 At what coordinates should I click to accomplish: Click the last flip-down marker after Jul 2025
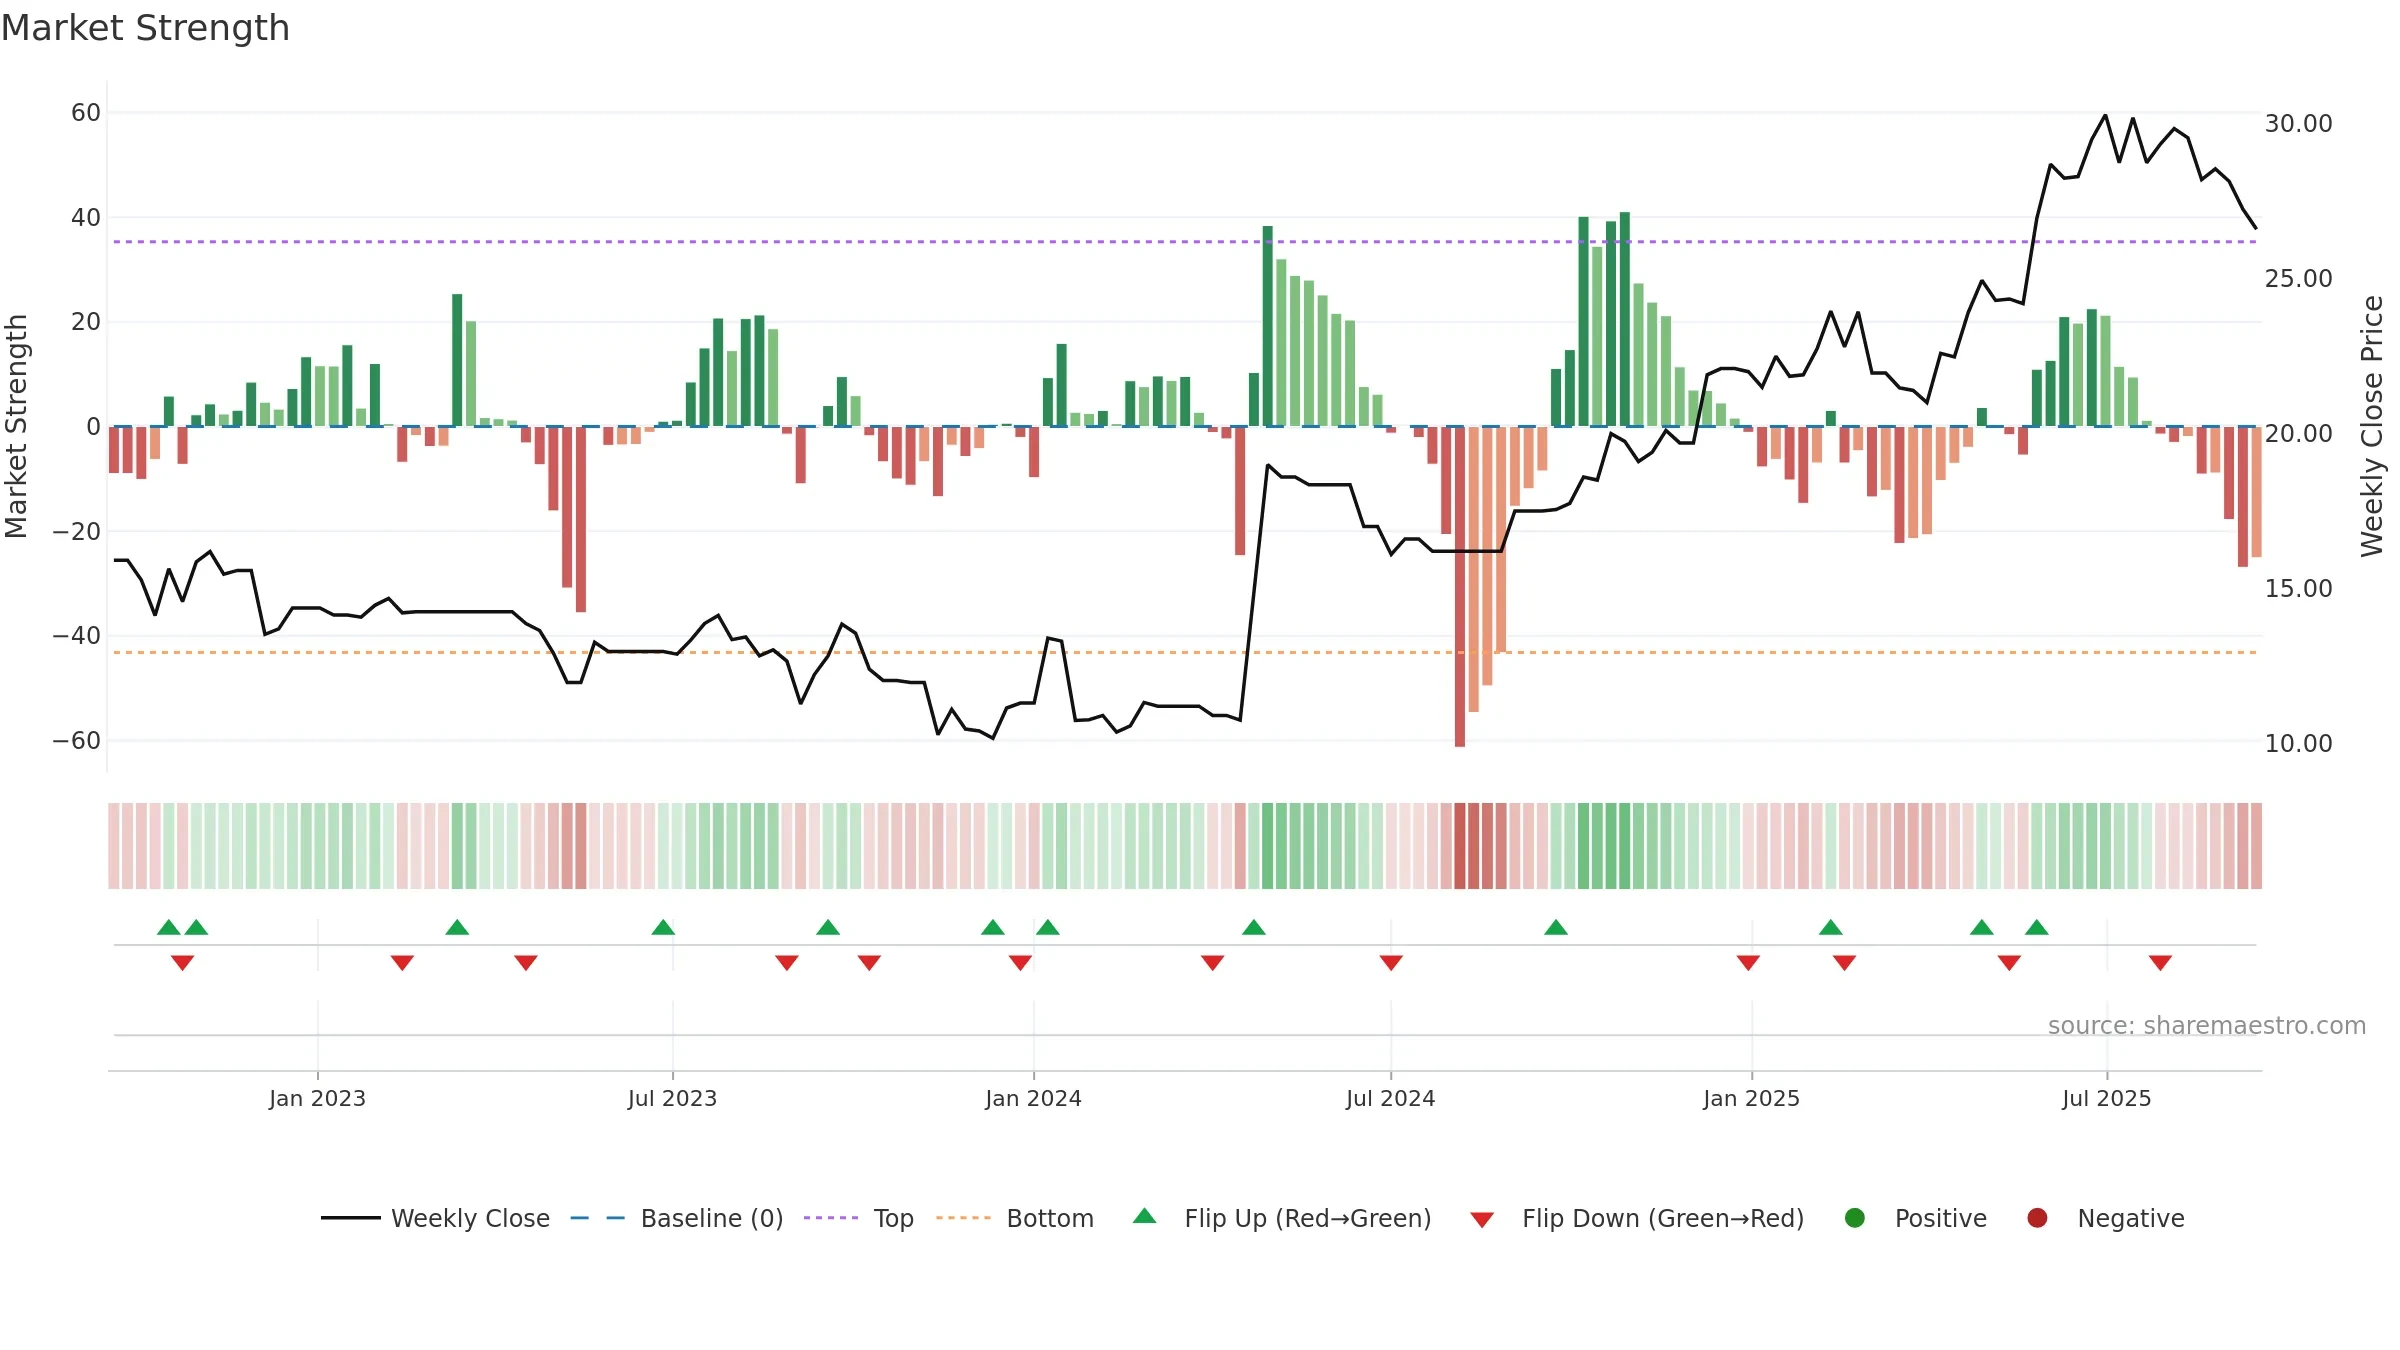(2160, 963)
